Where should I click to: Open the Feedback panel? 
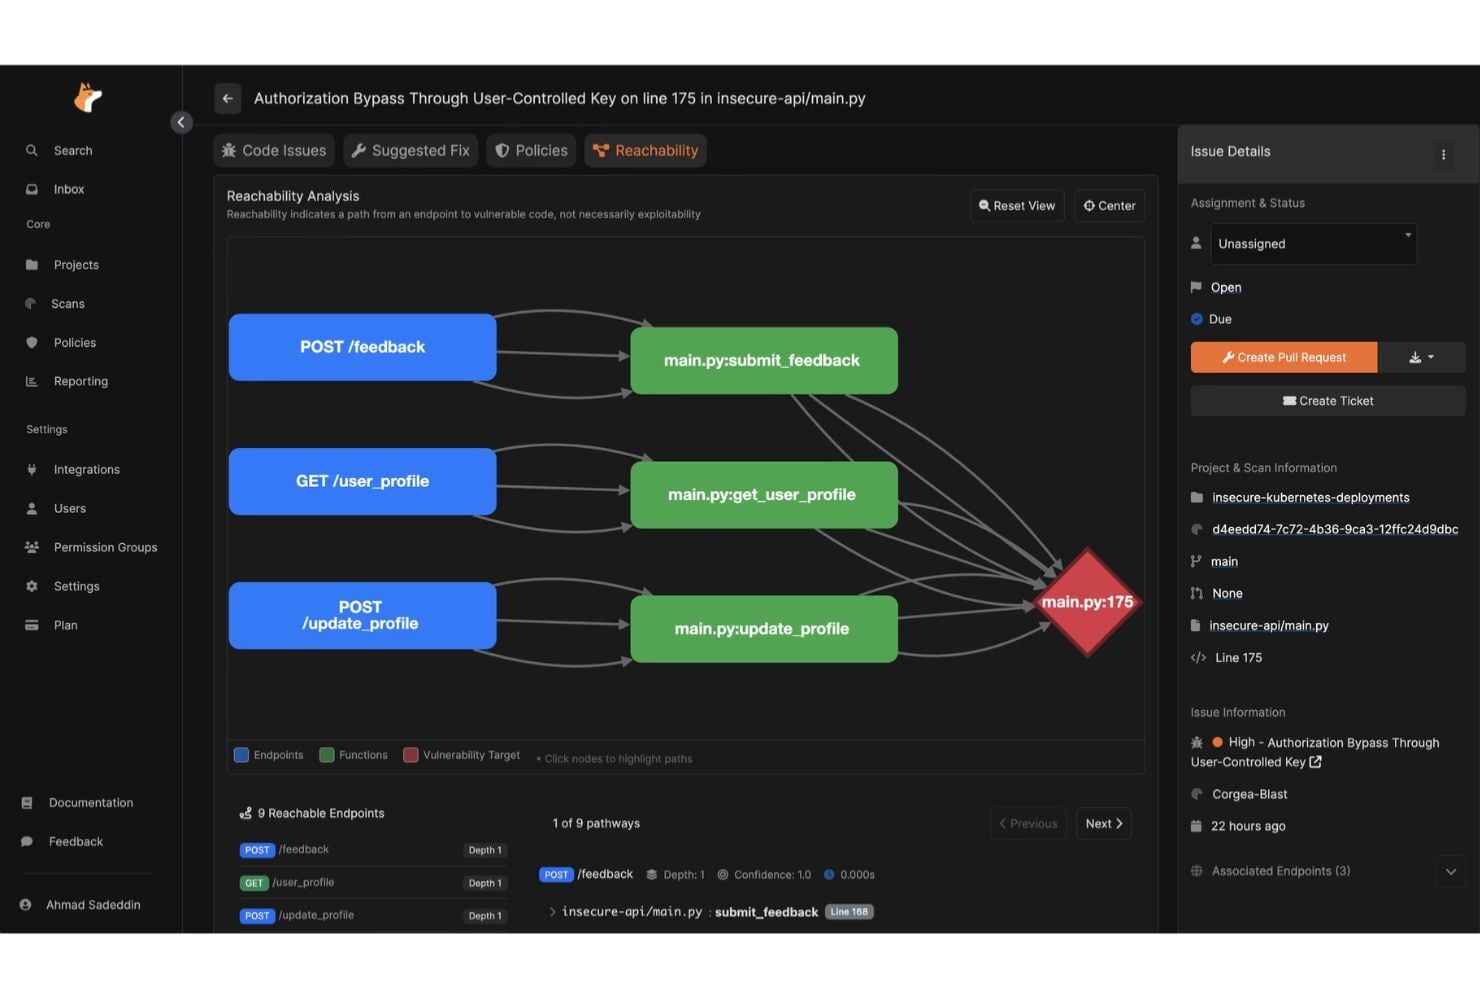75,841
